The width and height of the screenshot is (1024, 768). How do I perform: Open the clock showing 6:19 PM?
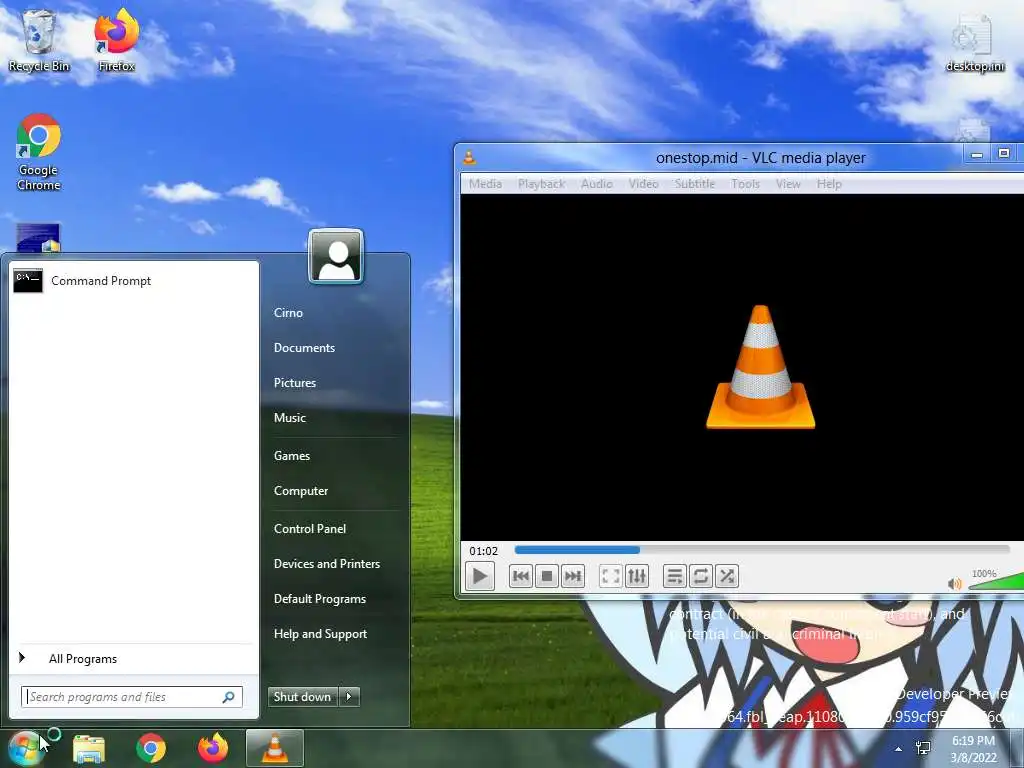click(x=973, y=749)
